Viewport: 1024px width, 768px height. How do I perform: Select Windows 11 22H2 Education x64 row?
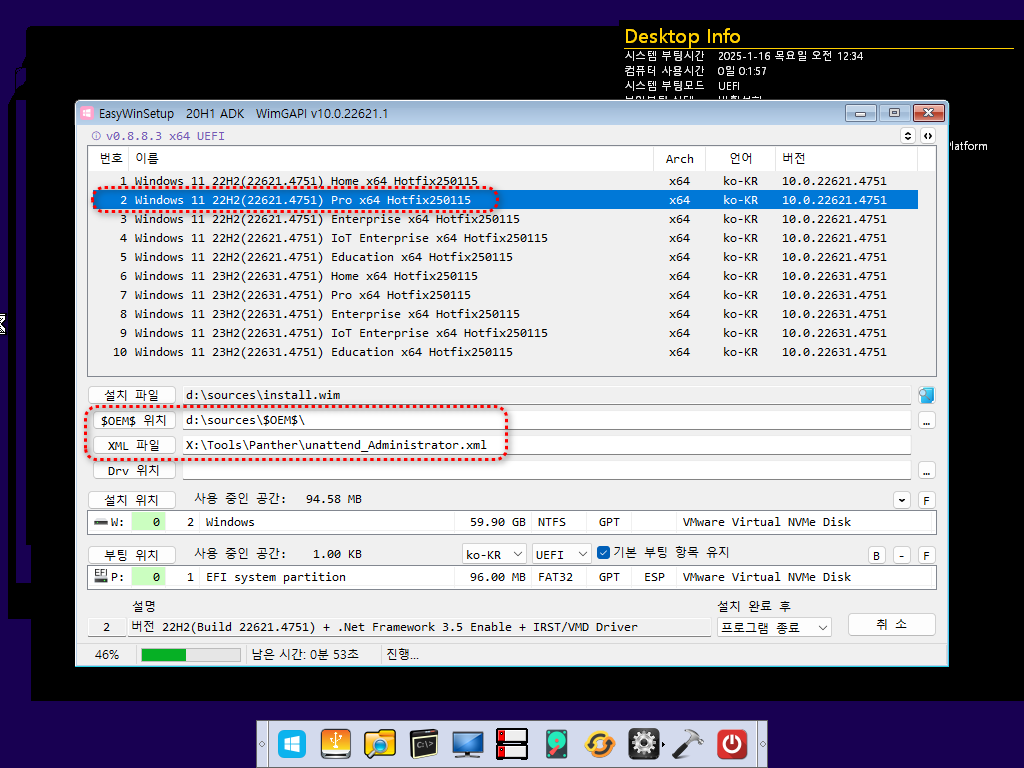(503, 257)
